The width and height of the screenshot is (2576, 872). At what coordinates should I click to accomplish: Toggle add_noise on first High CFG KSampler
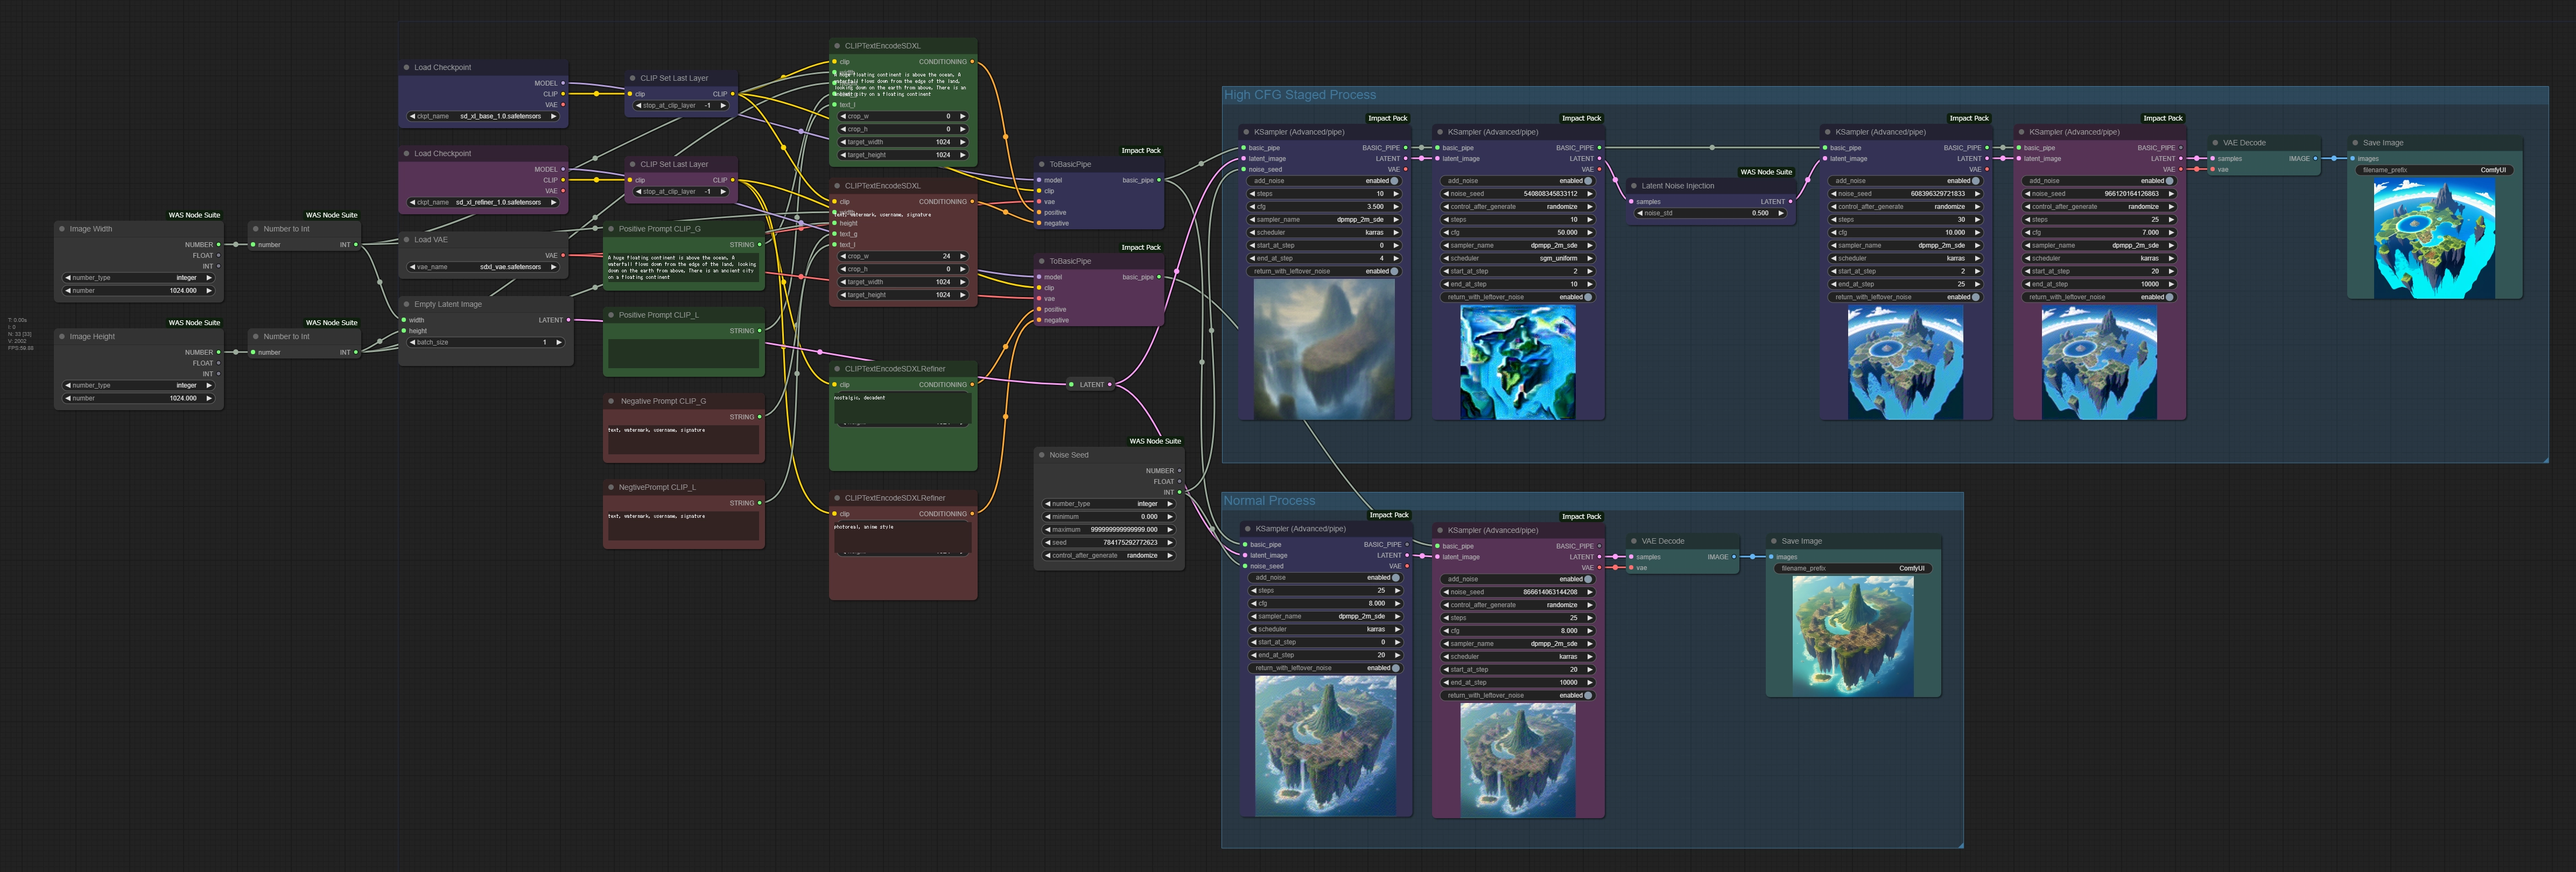pyautogui.click(x=1395, y=181)
